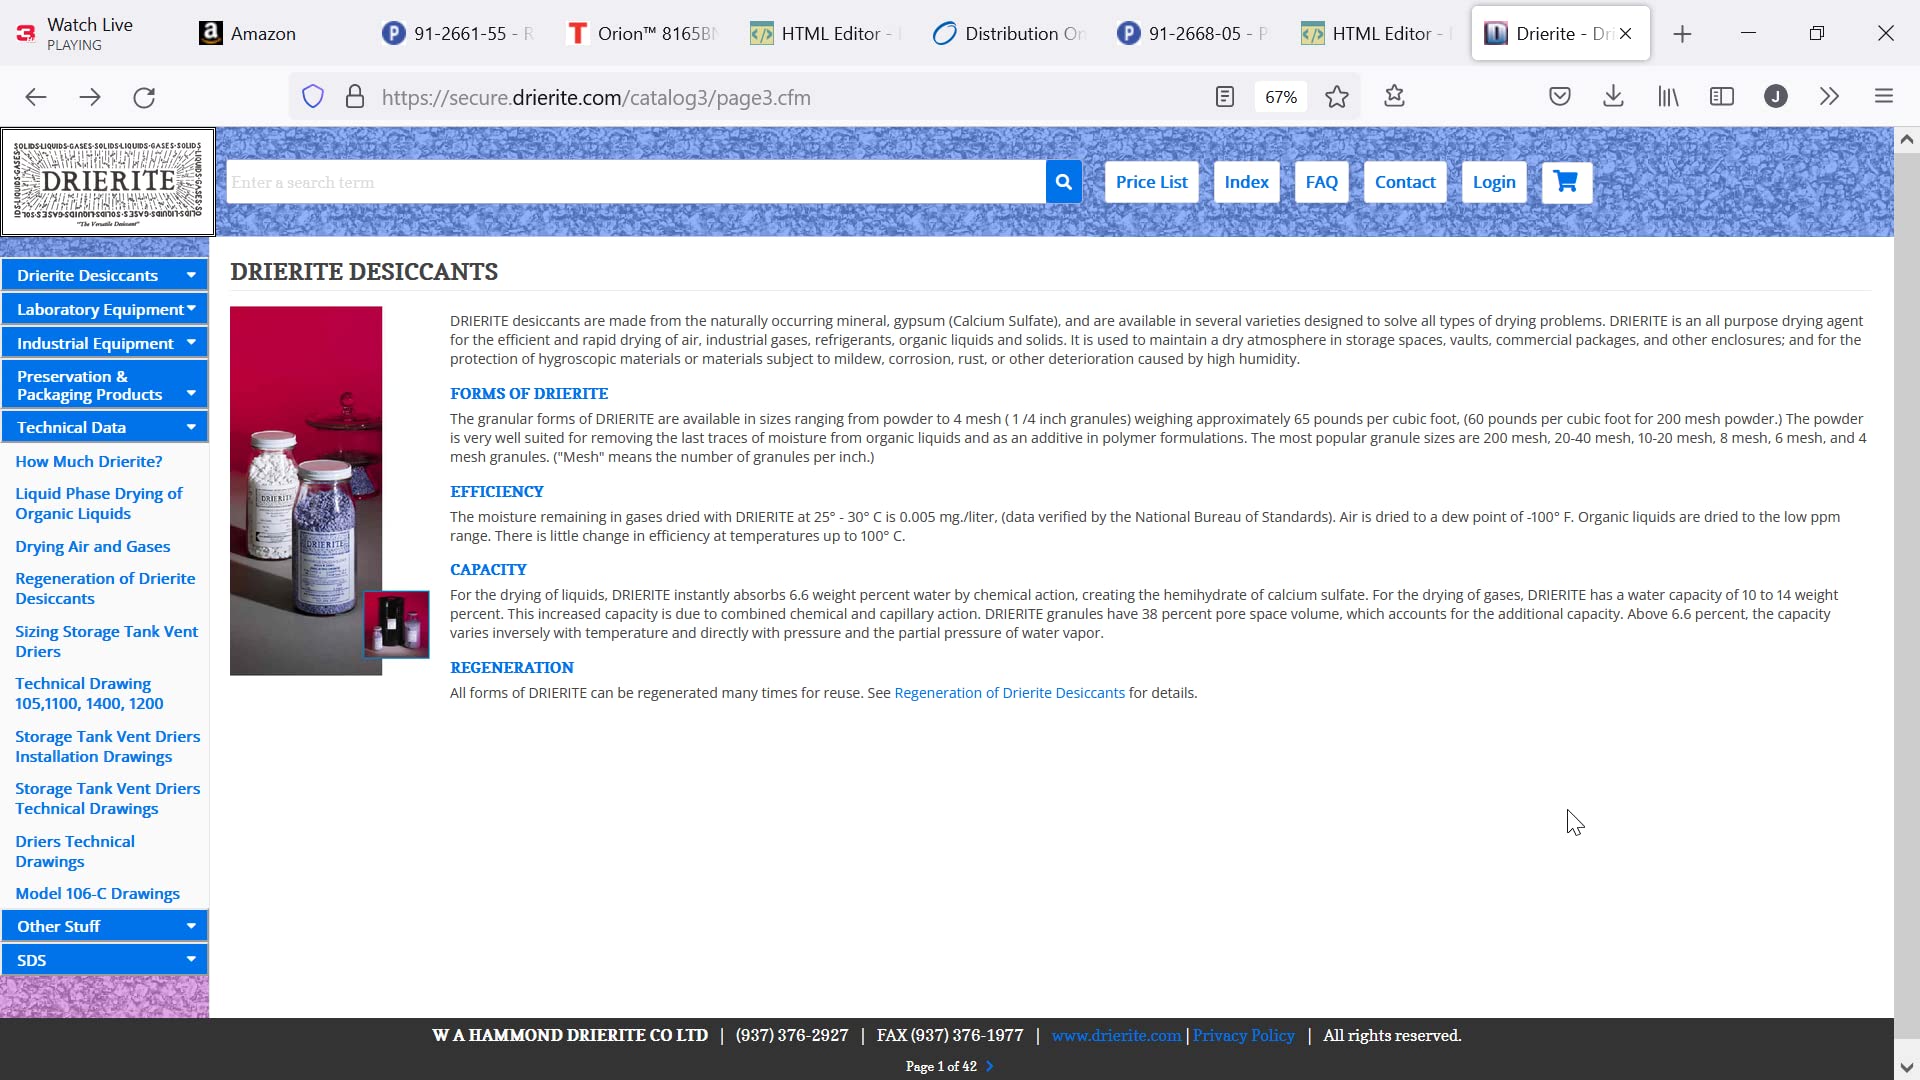Go back to previous page
Image resolution: width=1920 pixels, height=1080 pixels.
(x=36, y=97)
